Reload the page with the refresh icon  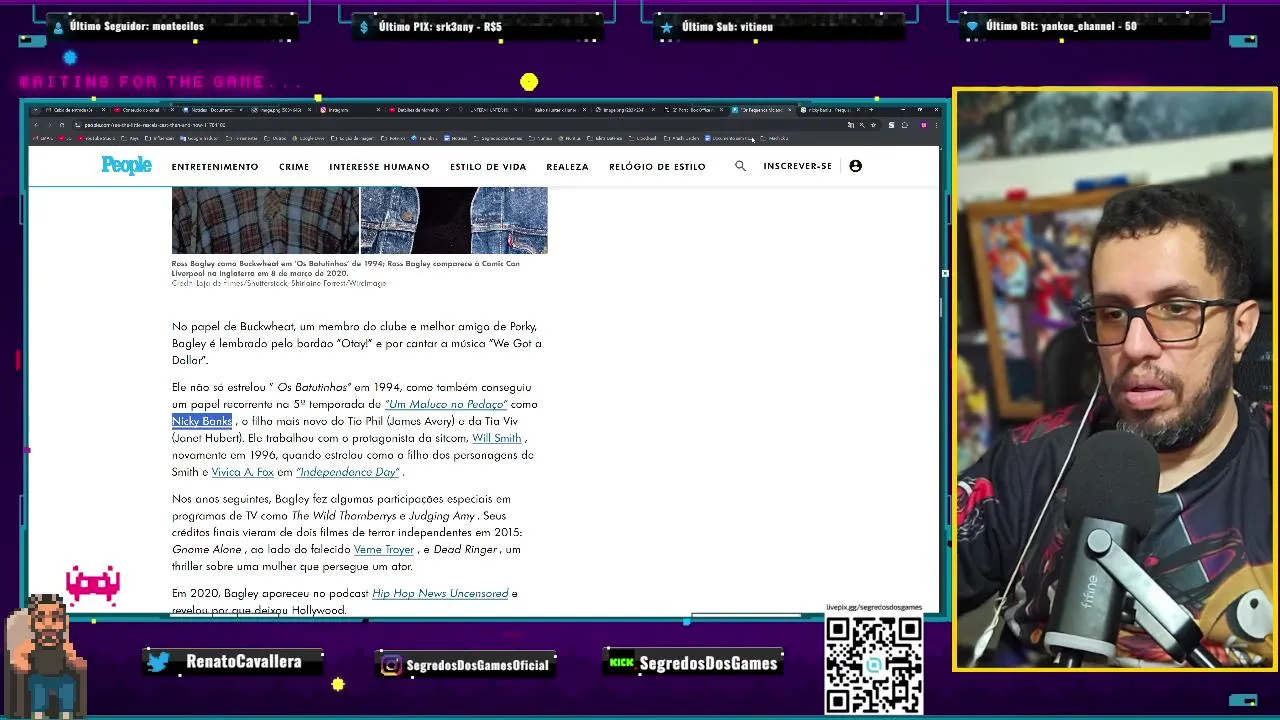pos(62,125)
